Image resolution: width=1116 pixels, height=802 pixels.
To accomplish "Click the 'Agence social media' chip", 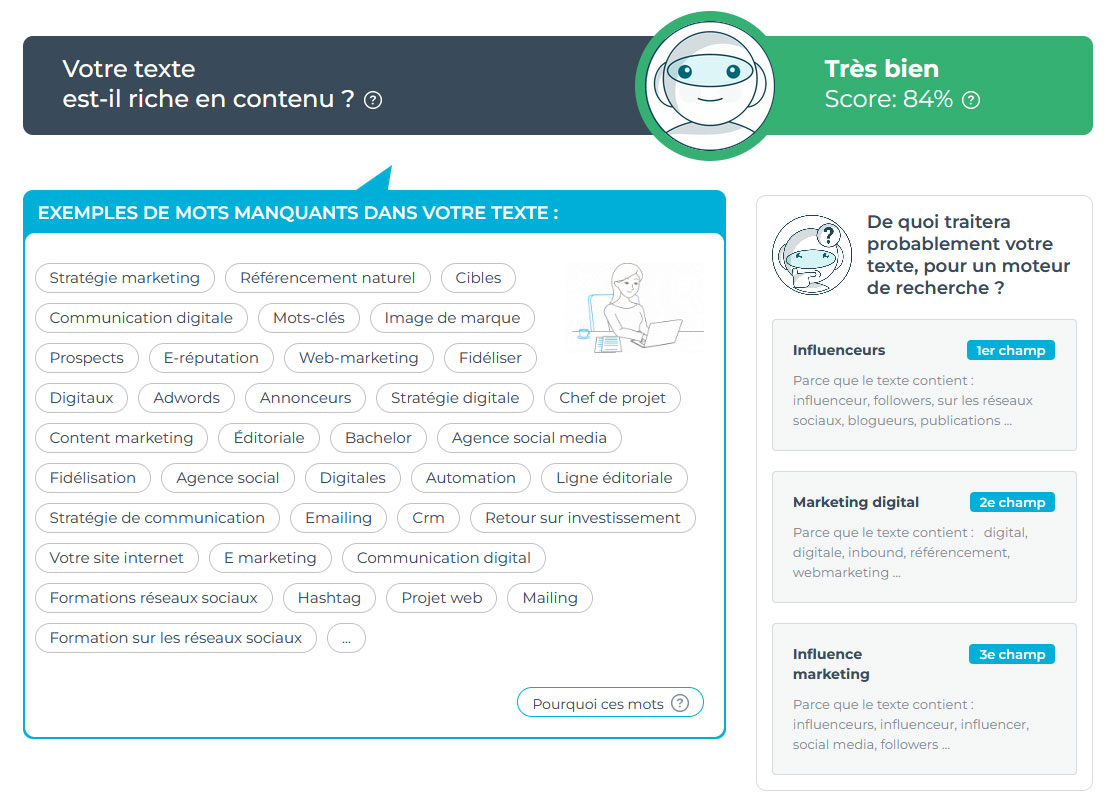I will click(530, 438).
